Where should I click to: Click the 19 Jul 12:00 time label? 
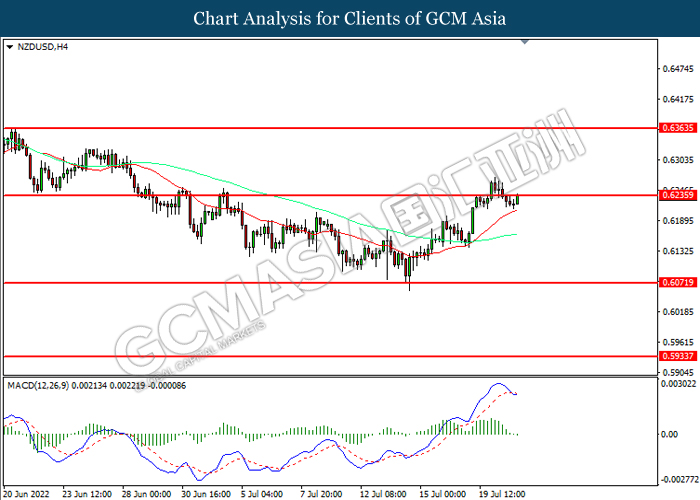(x=502, y=494)
